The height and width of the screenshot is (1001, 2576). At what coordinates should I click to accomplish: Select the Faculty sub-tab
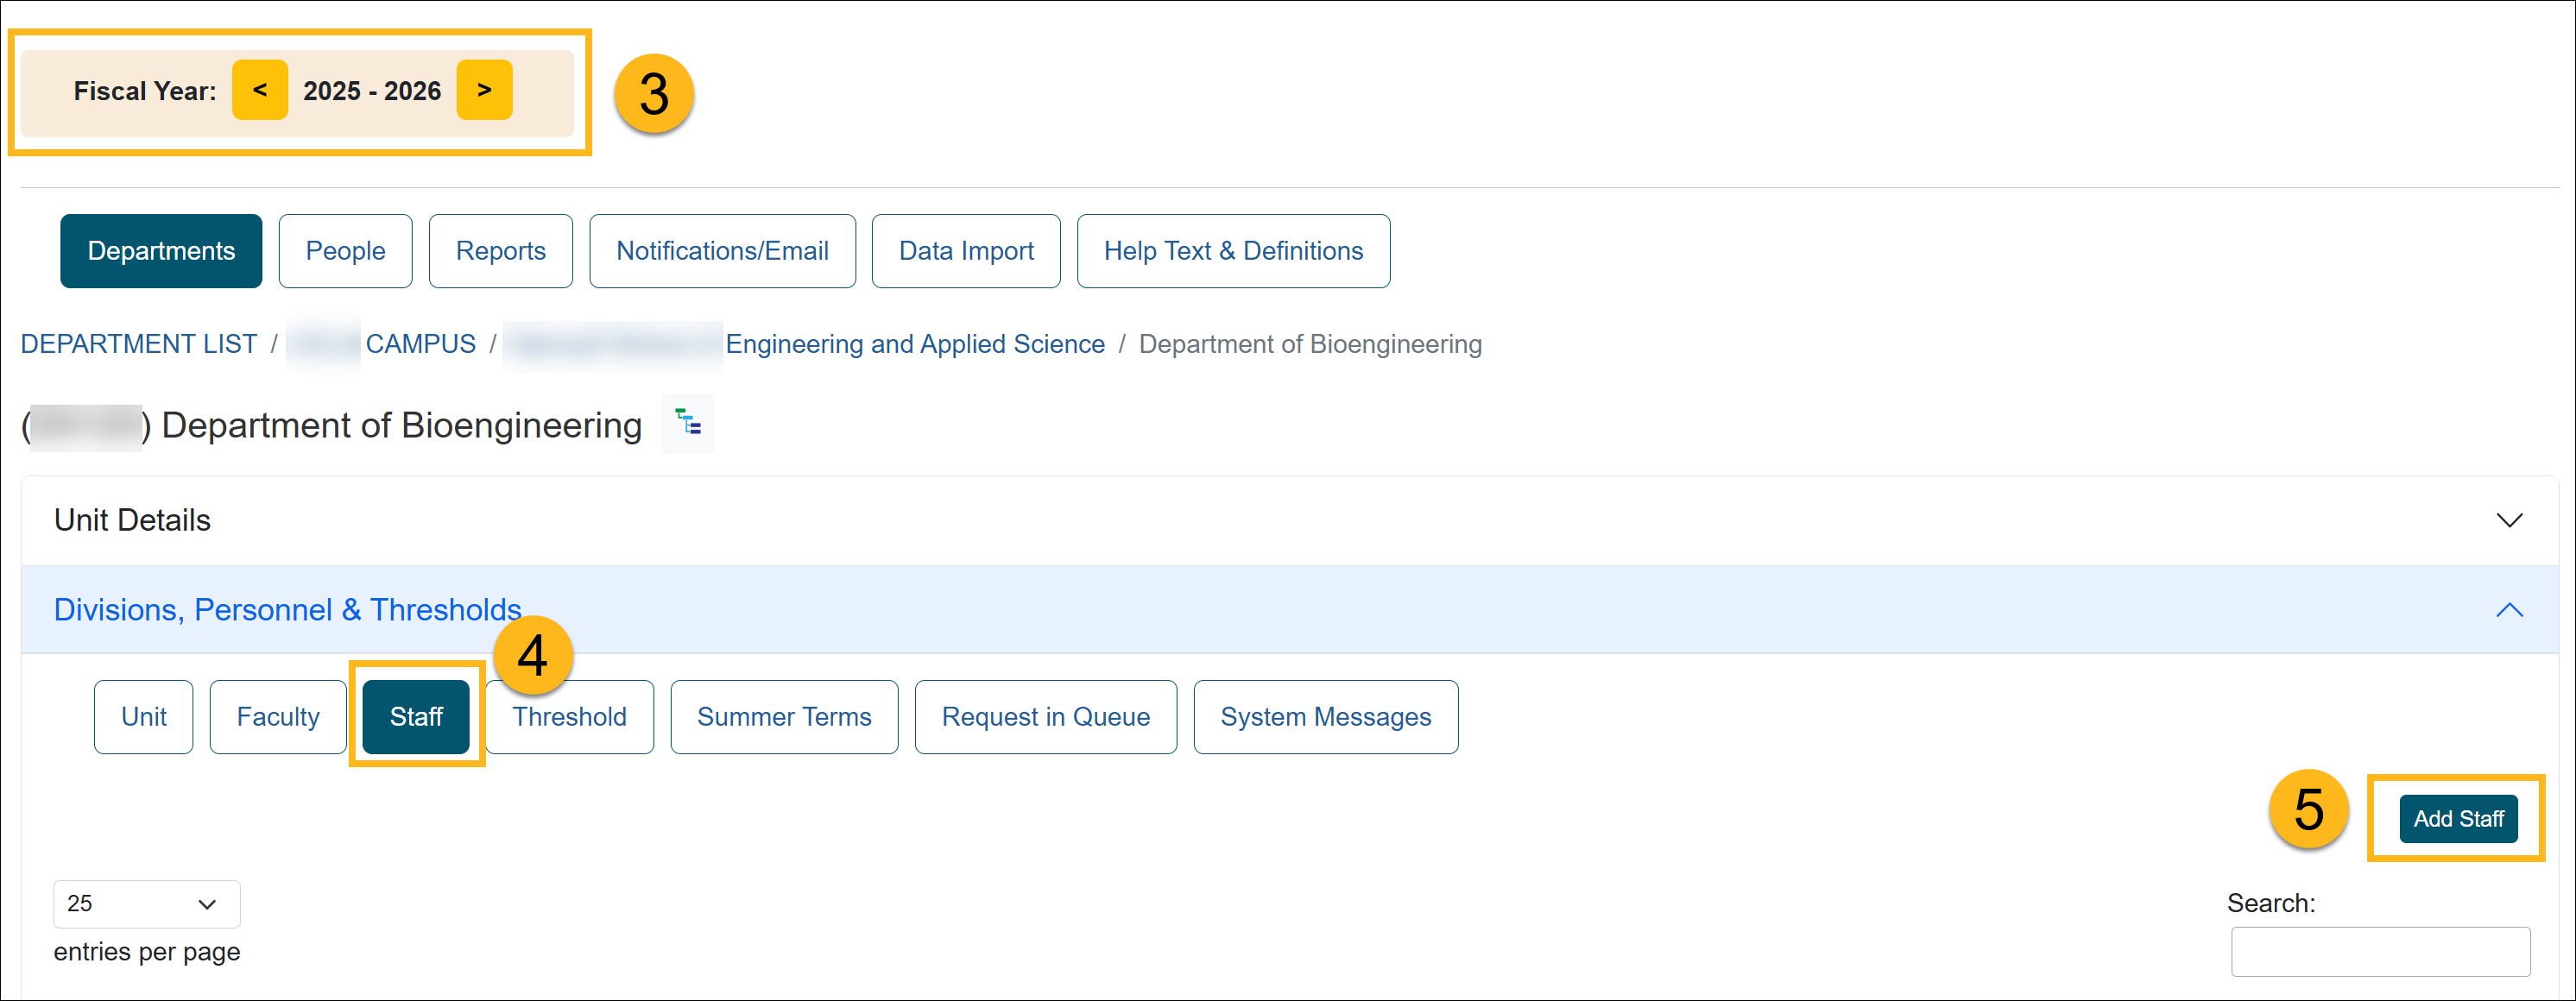click(x=278, y=717)
